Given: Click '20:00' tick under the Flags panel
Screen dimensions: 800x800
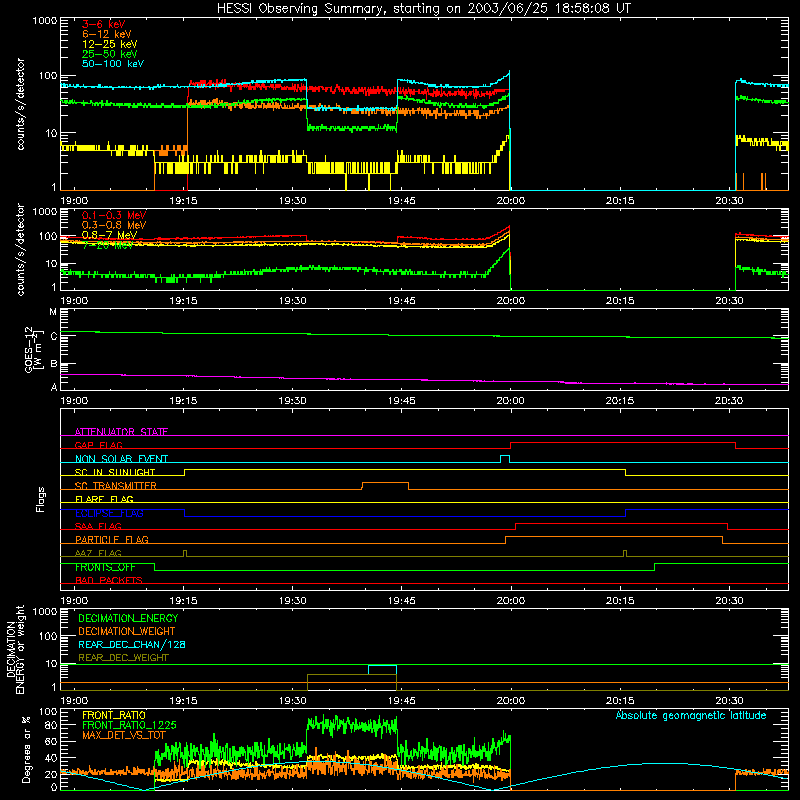Looking at the screenshot, I should [x=511, y=601].
